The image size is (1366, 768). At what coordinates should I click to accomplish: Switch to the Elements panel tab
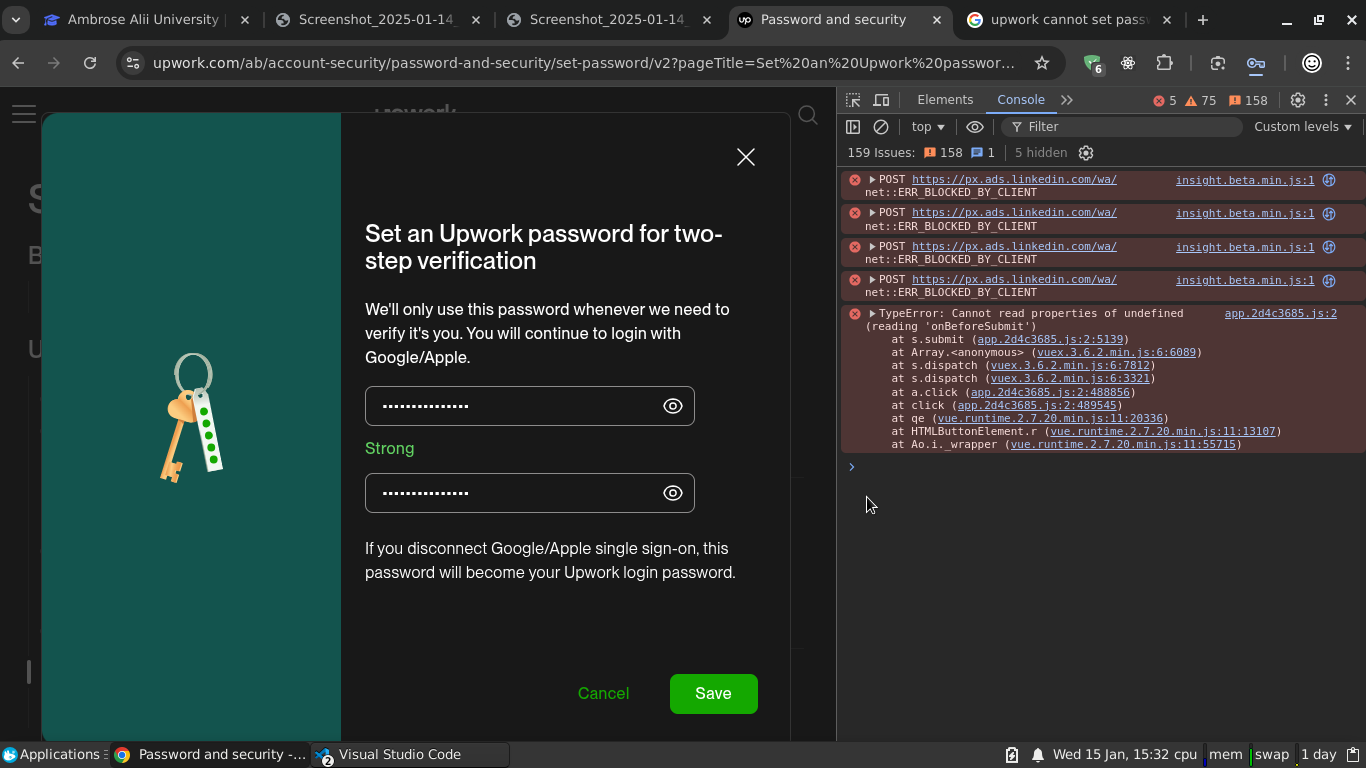point(945,100)
